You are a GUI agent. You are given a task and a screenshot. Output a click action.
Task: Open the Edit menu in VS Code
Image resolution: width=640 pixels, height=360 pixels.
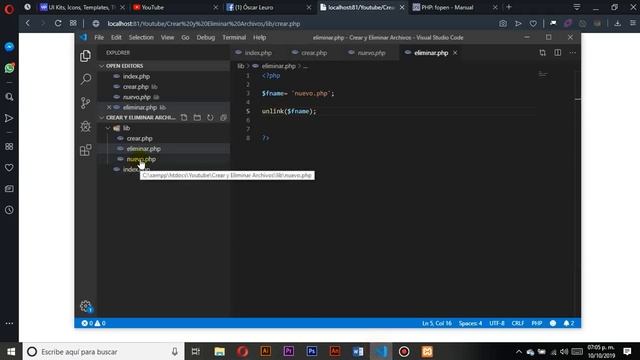pos(116,37)
